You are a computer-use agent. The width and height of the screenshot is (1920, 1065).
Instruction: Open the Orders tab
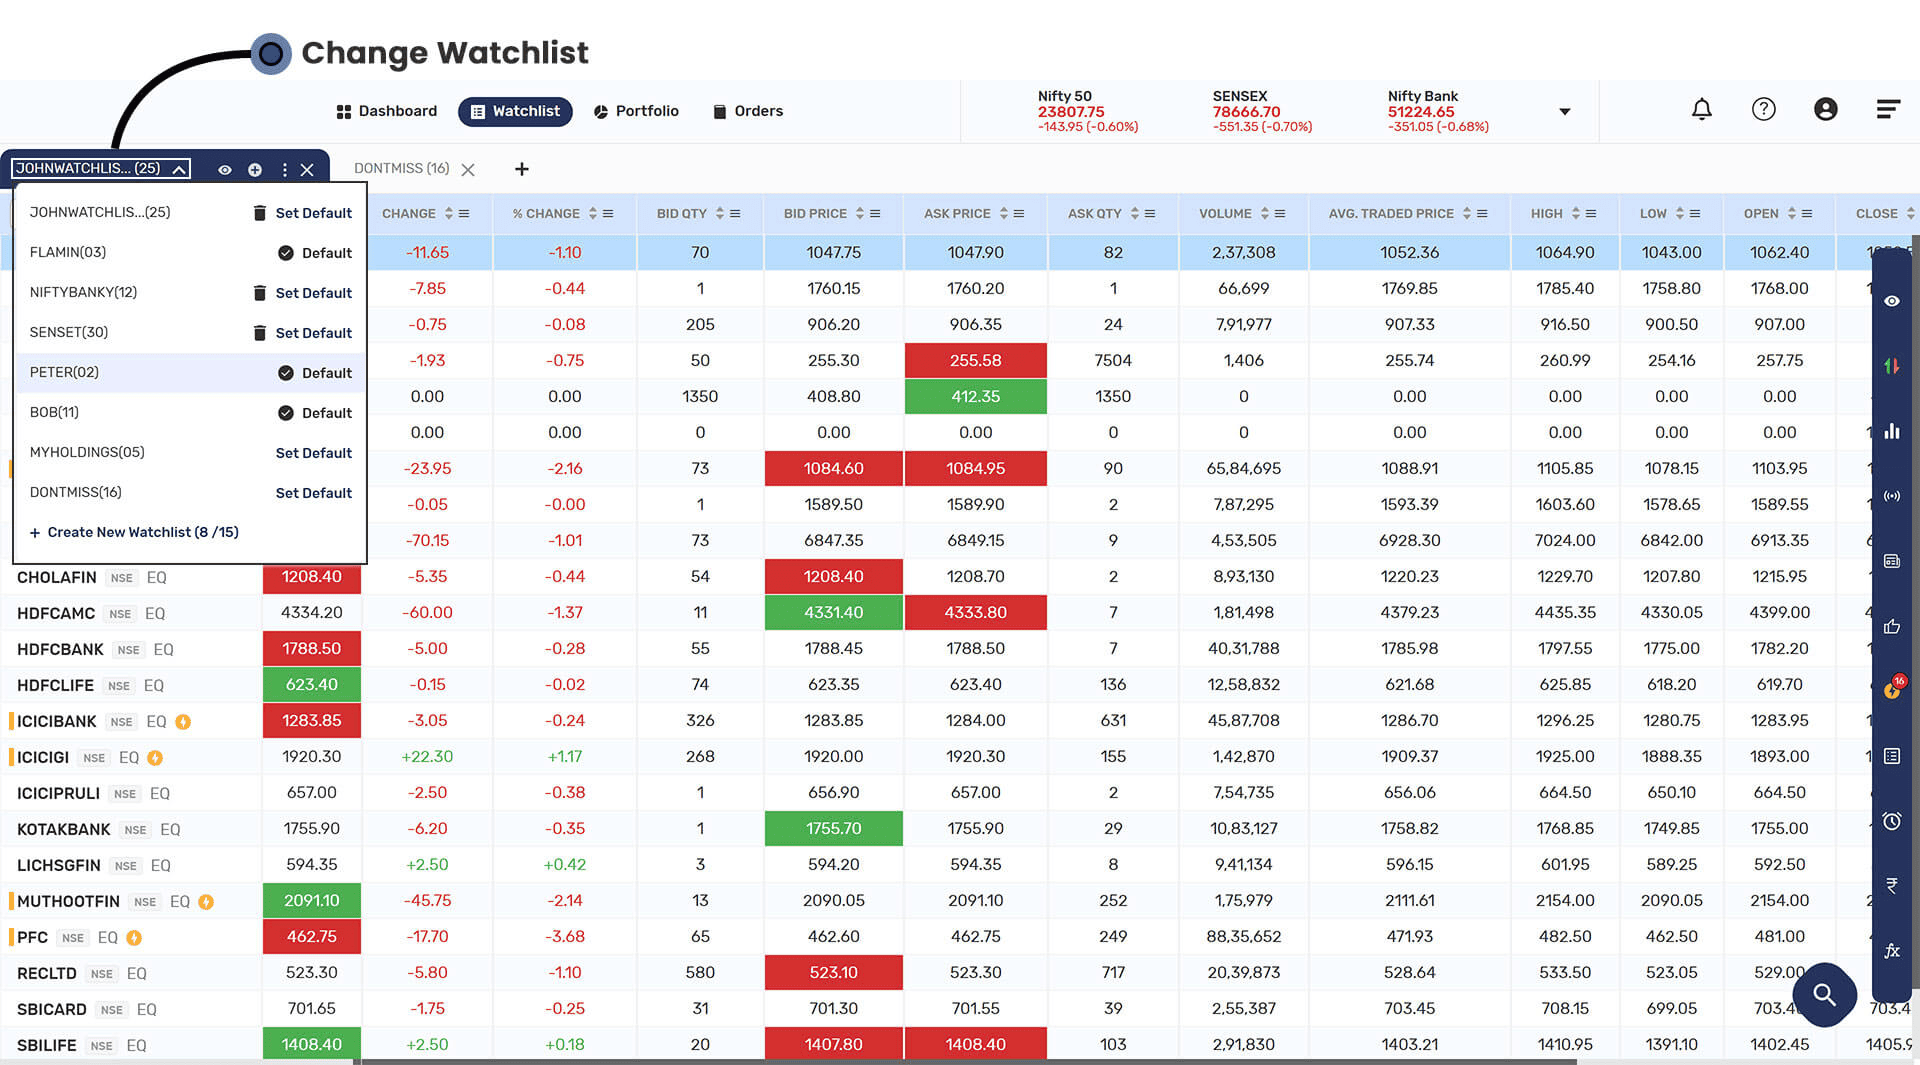[748, 111]
